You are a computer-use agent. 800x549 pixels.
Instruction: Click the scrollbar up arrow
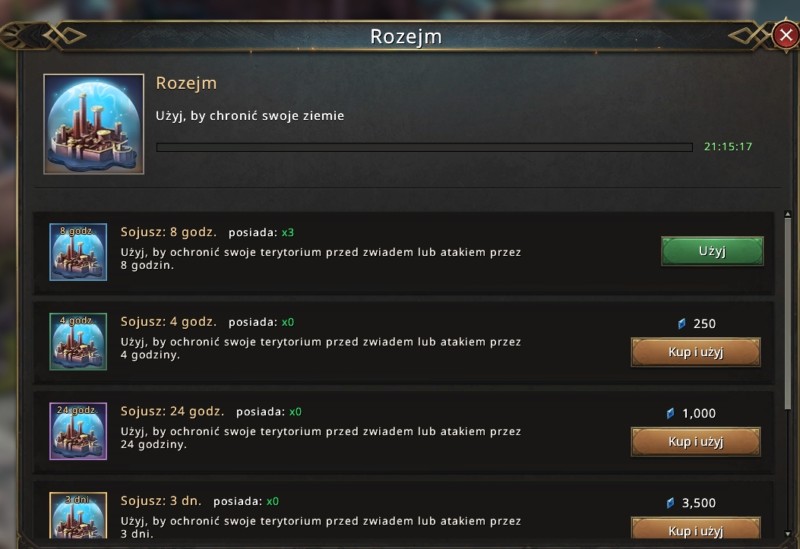pos(788,214)
